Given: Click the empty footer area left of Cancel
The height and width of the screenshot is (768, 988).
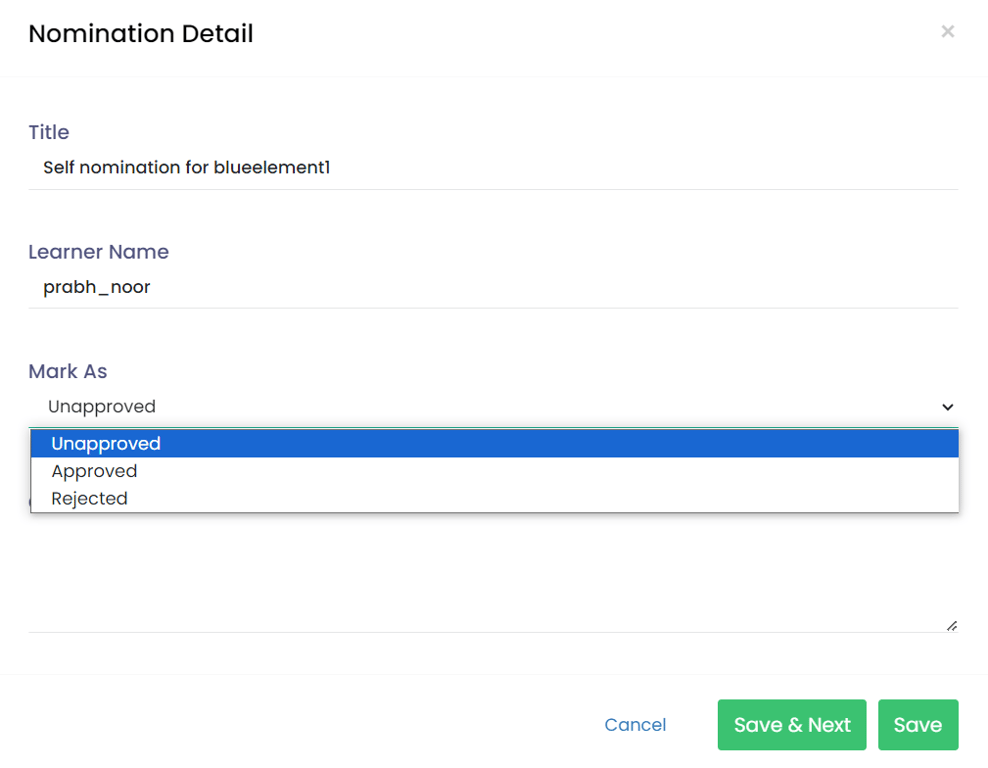Looking at the screenshot, I should (x=300, y=725).
